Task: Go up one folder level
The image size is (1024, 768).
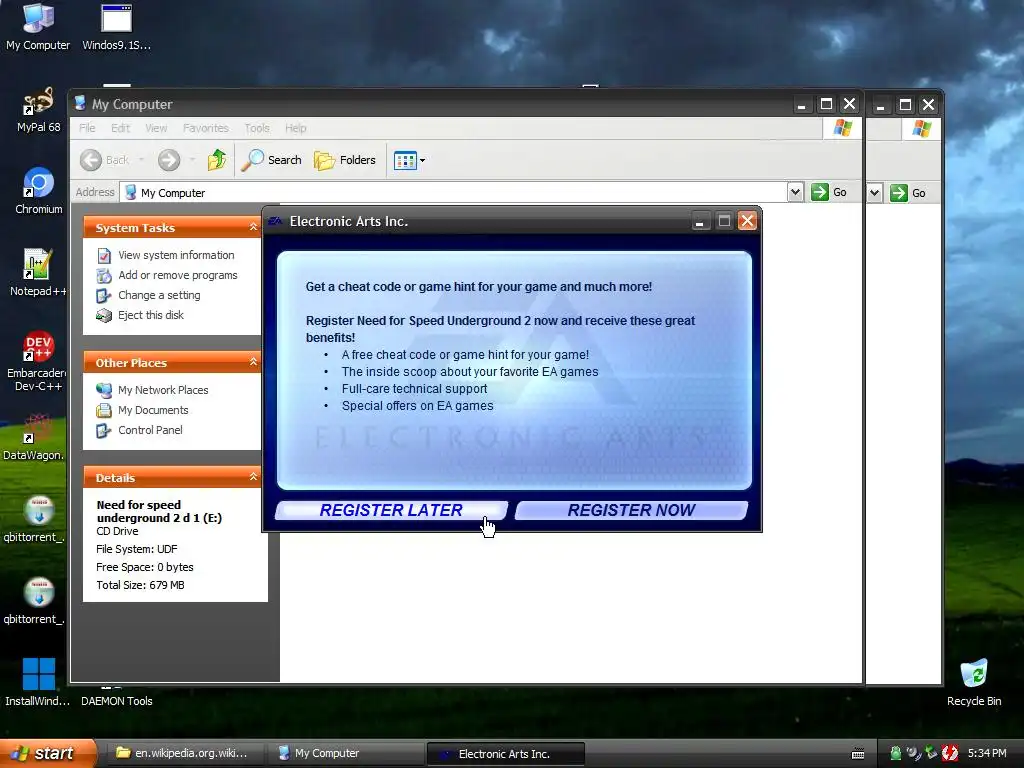Action: click(217, 160)
